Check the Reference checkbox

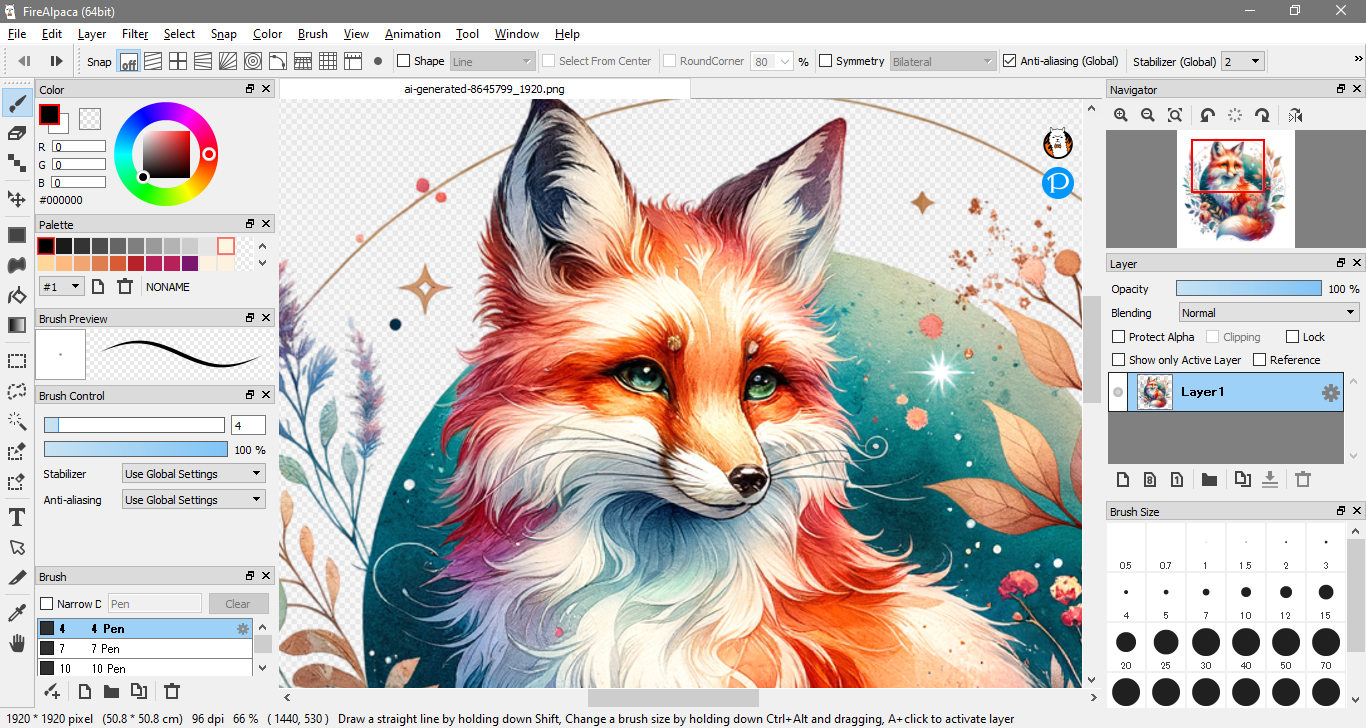click(1260, 360)
